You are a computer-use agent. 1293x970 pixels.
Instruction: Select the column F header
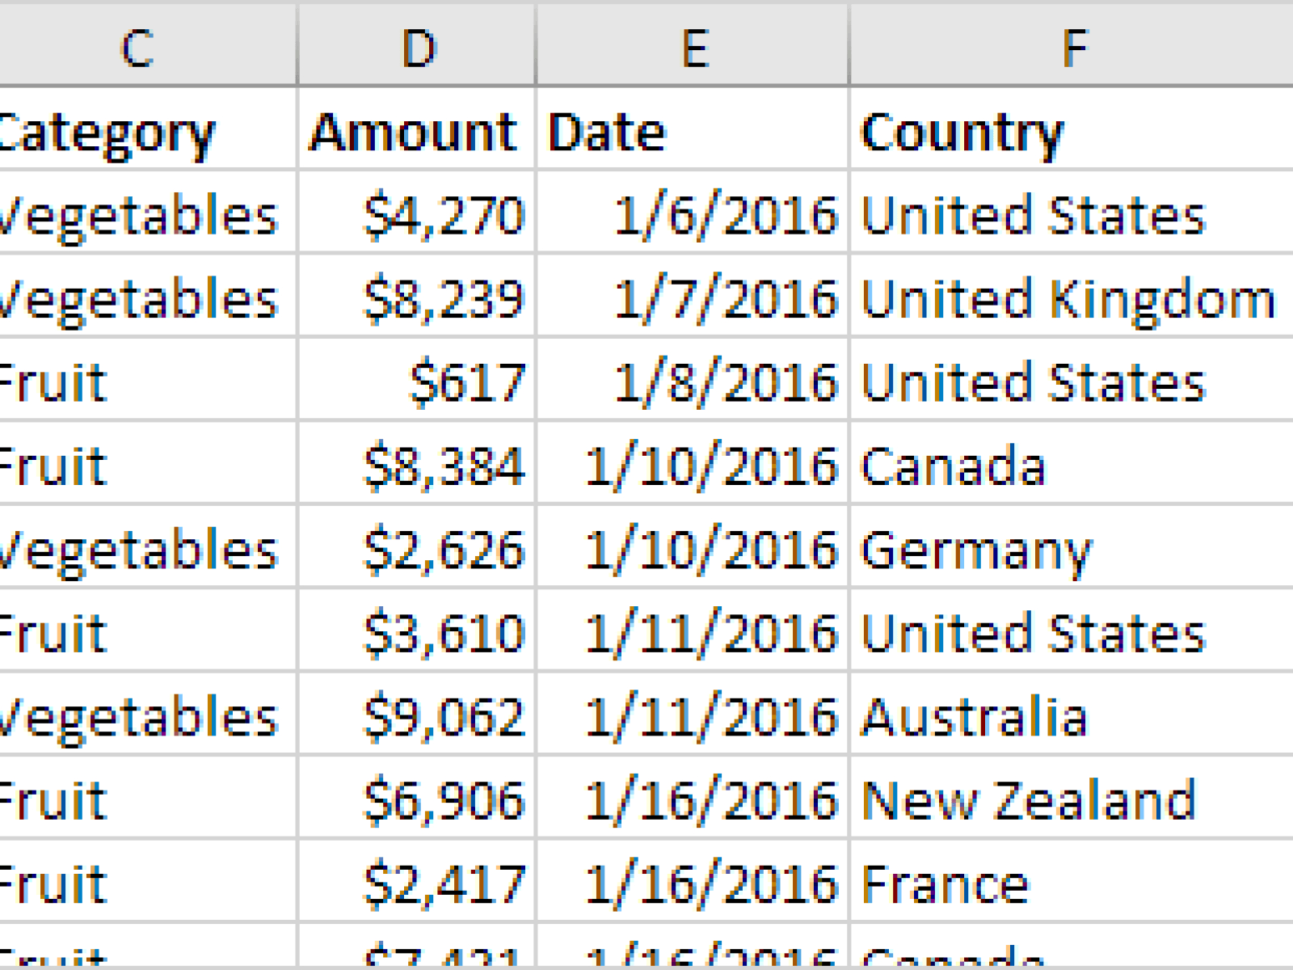1072,46
